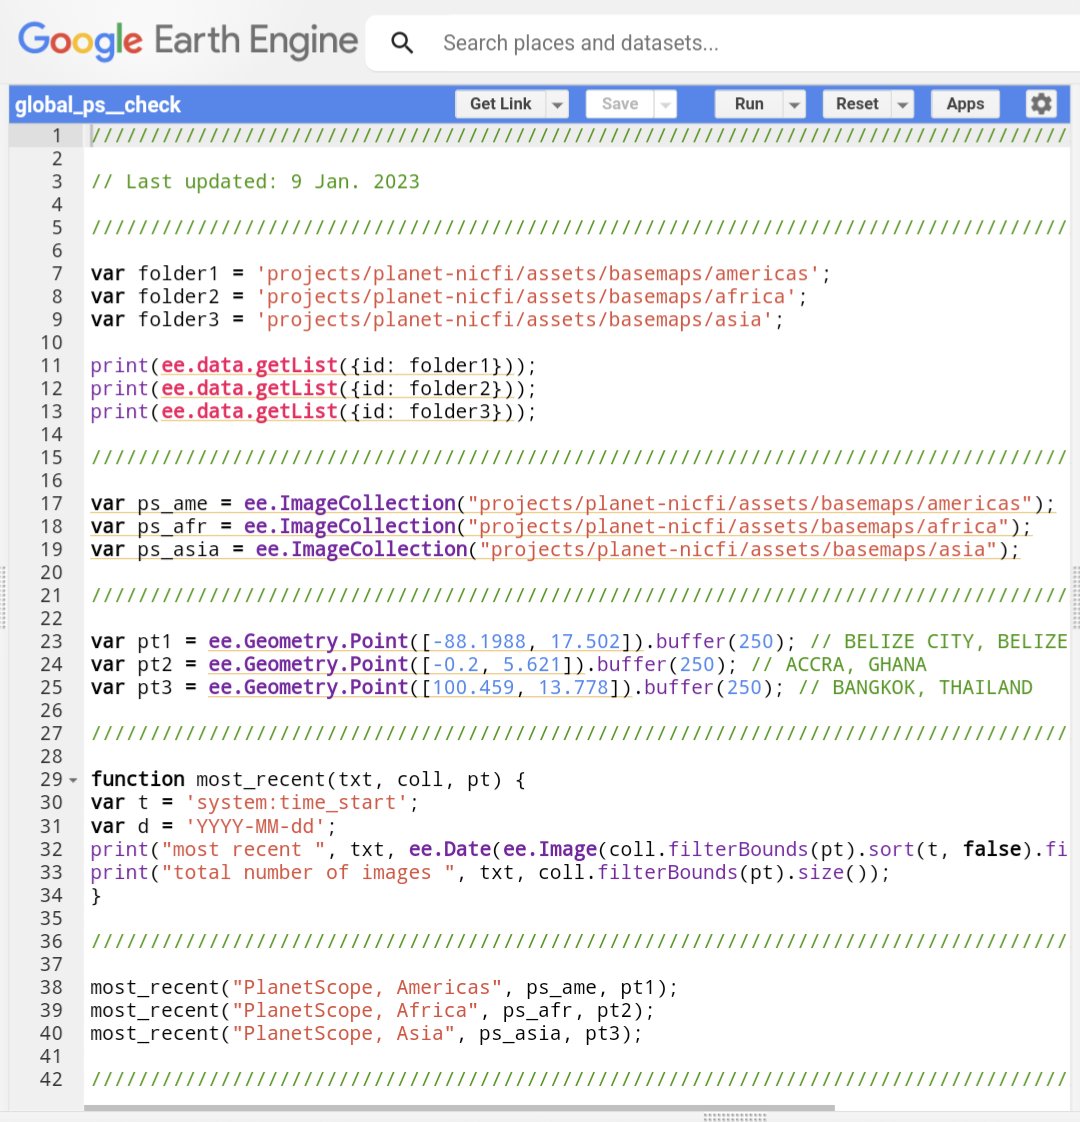Click the Google Earth Engine logo
The width and height of the screenshot is (1080, 1122).
(x=188, y=41)
